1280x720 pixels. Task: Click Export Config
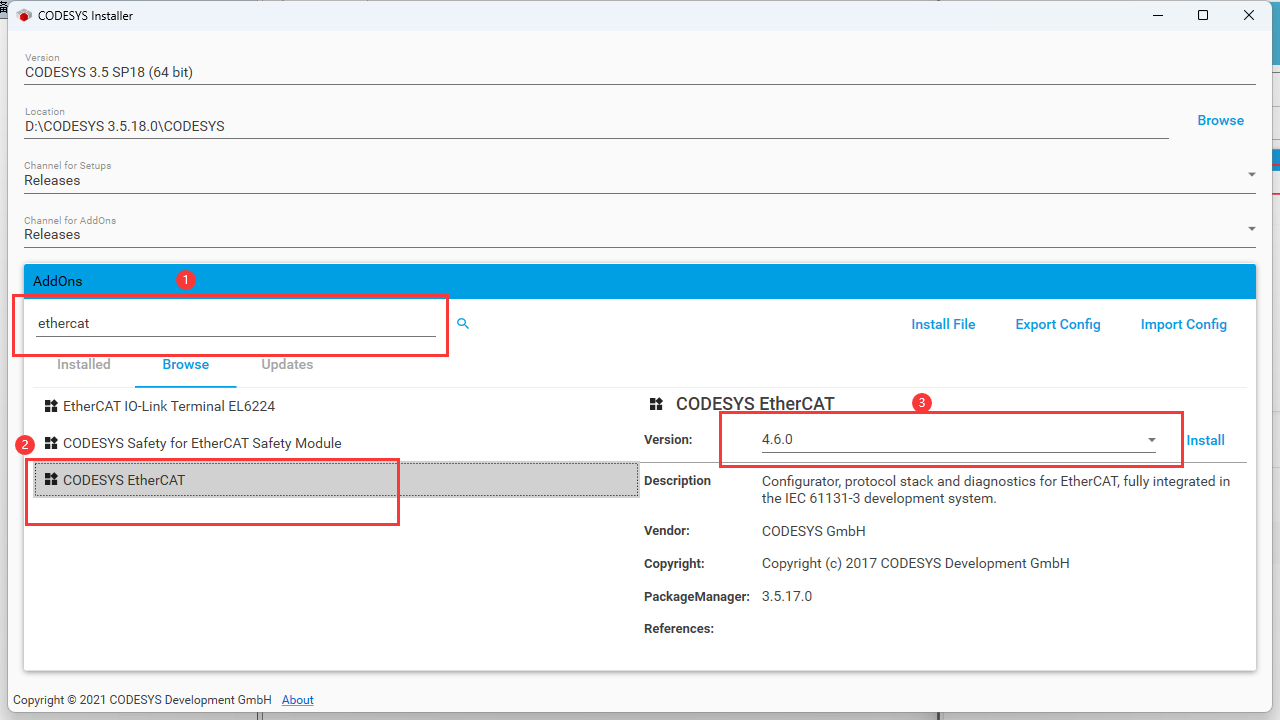point(1058,324)
